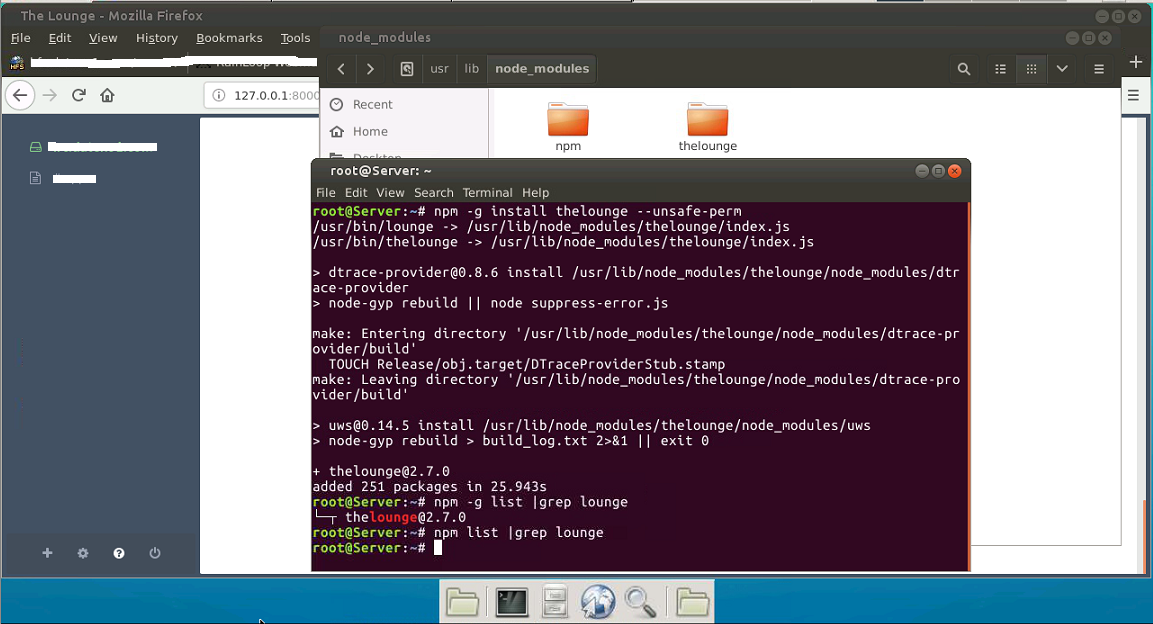1153x624 pixels.
Task: Open Firefox Edit menu
Action: [x=60, y=38]
